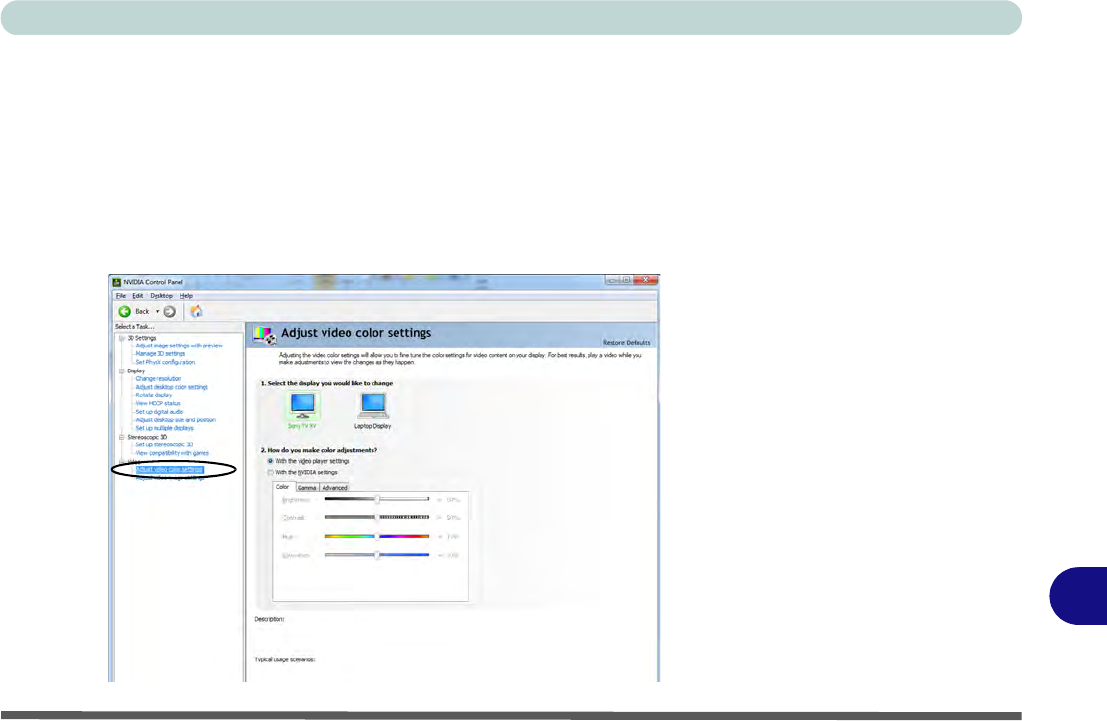Switch to the Advanced tab
The height and width of the screenshot is (721, 1107).
[x=334, y=487]
